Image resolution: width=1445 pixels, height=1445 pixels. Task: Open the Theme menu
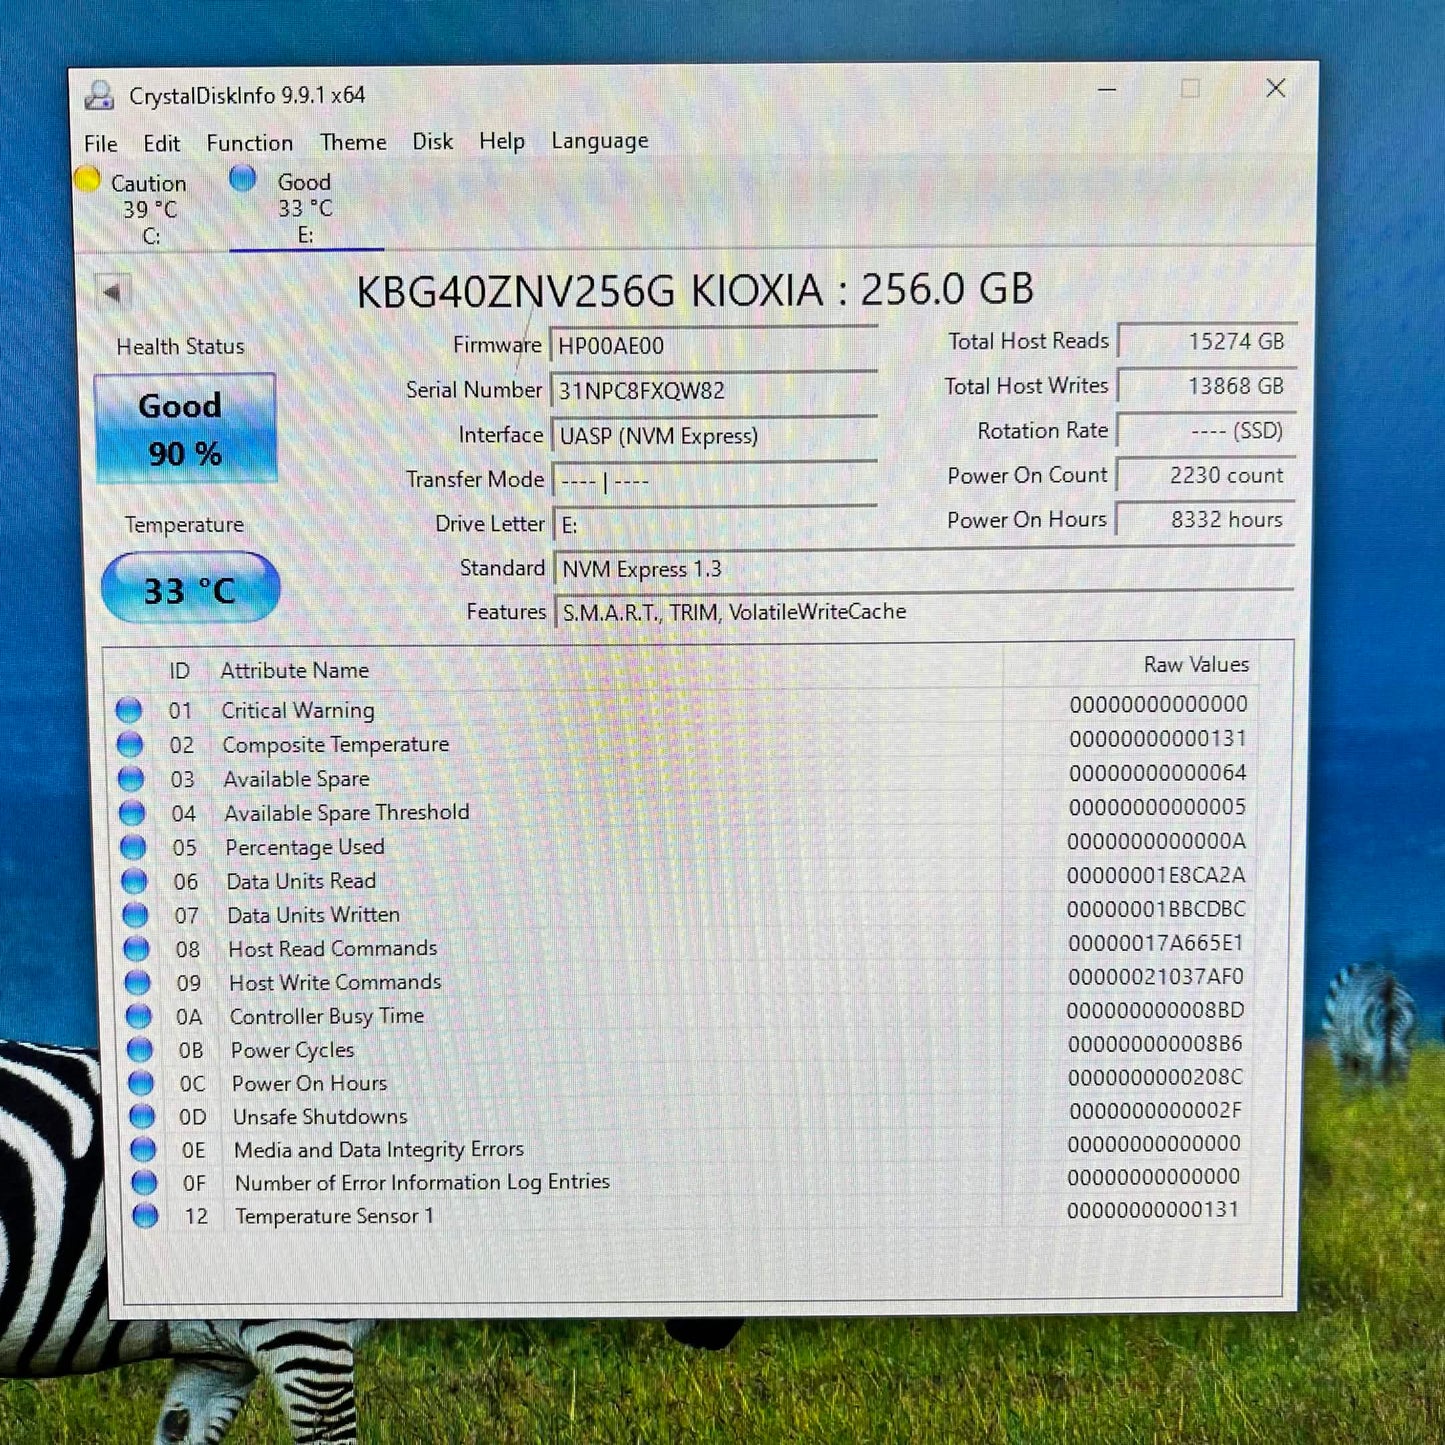[353, 142]
